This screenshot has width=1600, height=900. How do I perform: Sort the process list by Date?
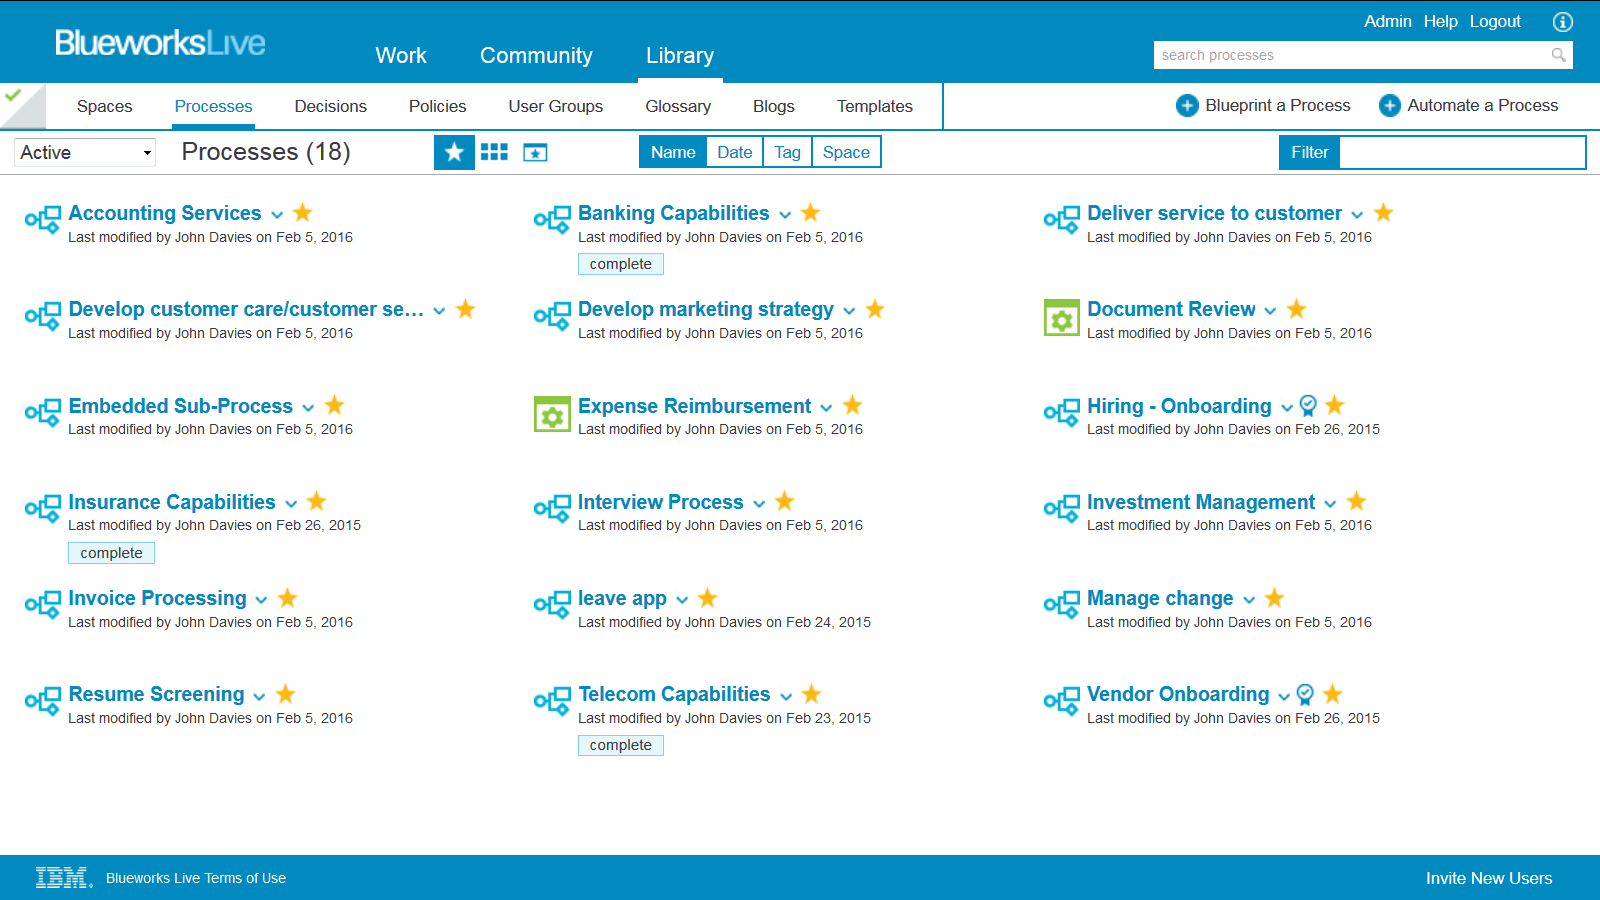(x=734, y=151)
